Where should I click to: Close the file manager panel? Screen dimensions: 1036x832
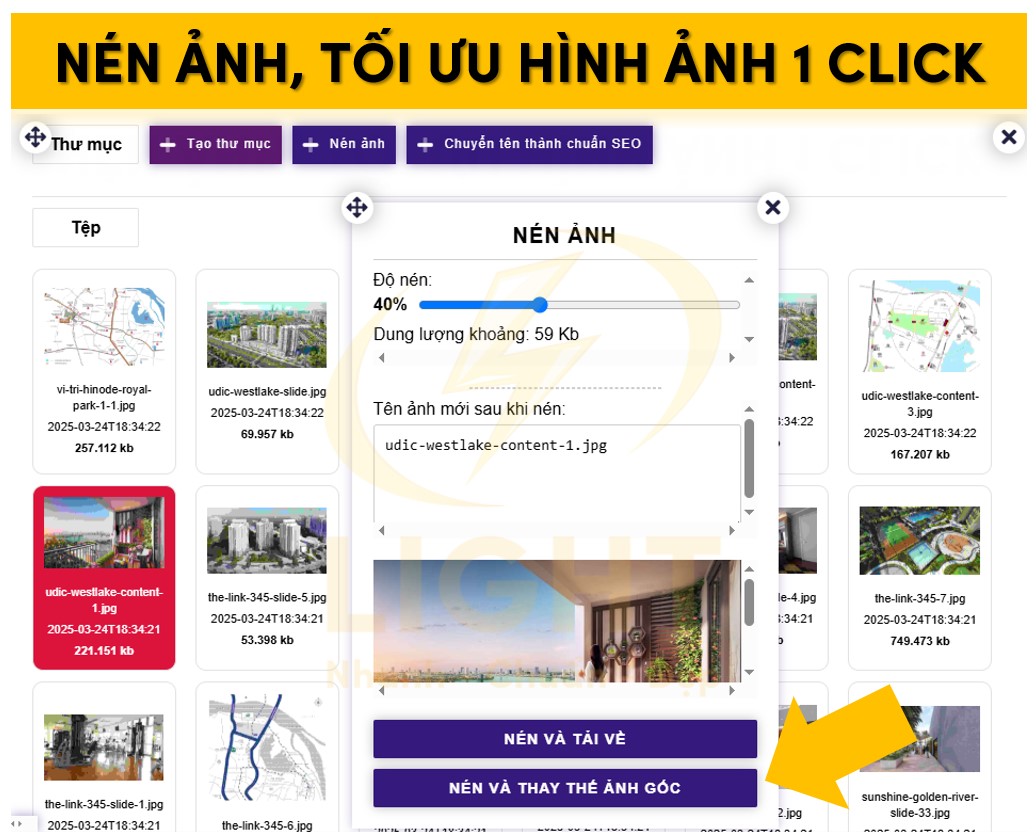[x=1008, y=137]
